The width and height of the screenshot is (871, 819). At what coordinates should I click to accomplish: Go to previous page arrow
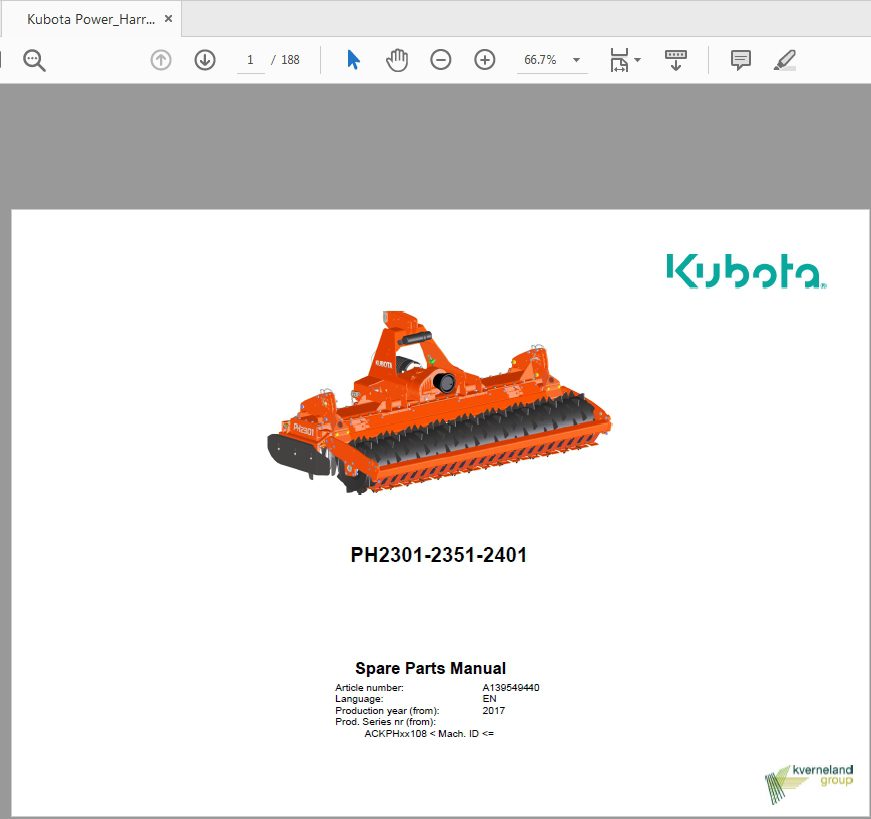click(x=161, y=60)
